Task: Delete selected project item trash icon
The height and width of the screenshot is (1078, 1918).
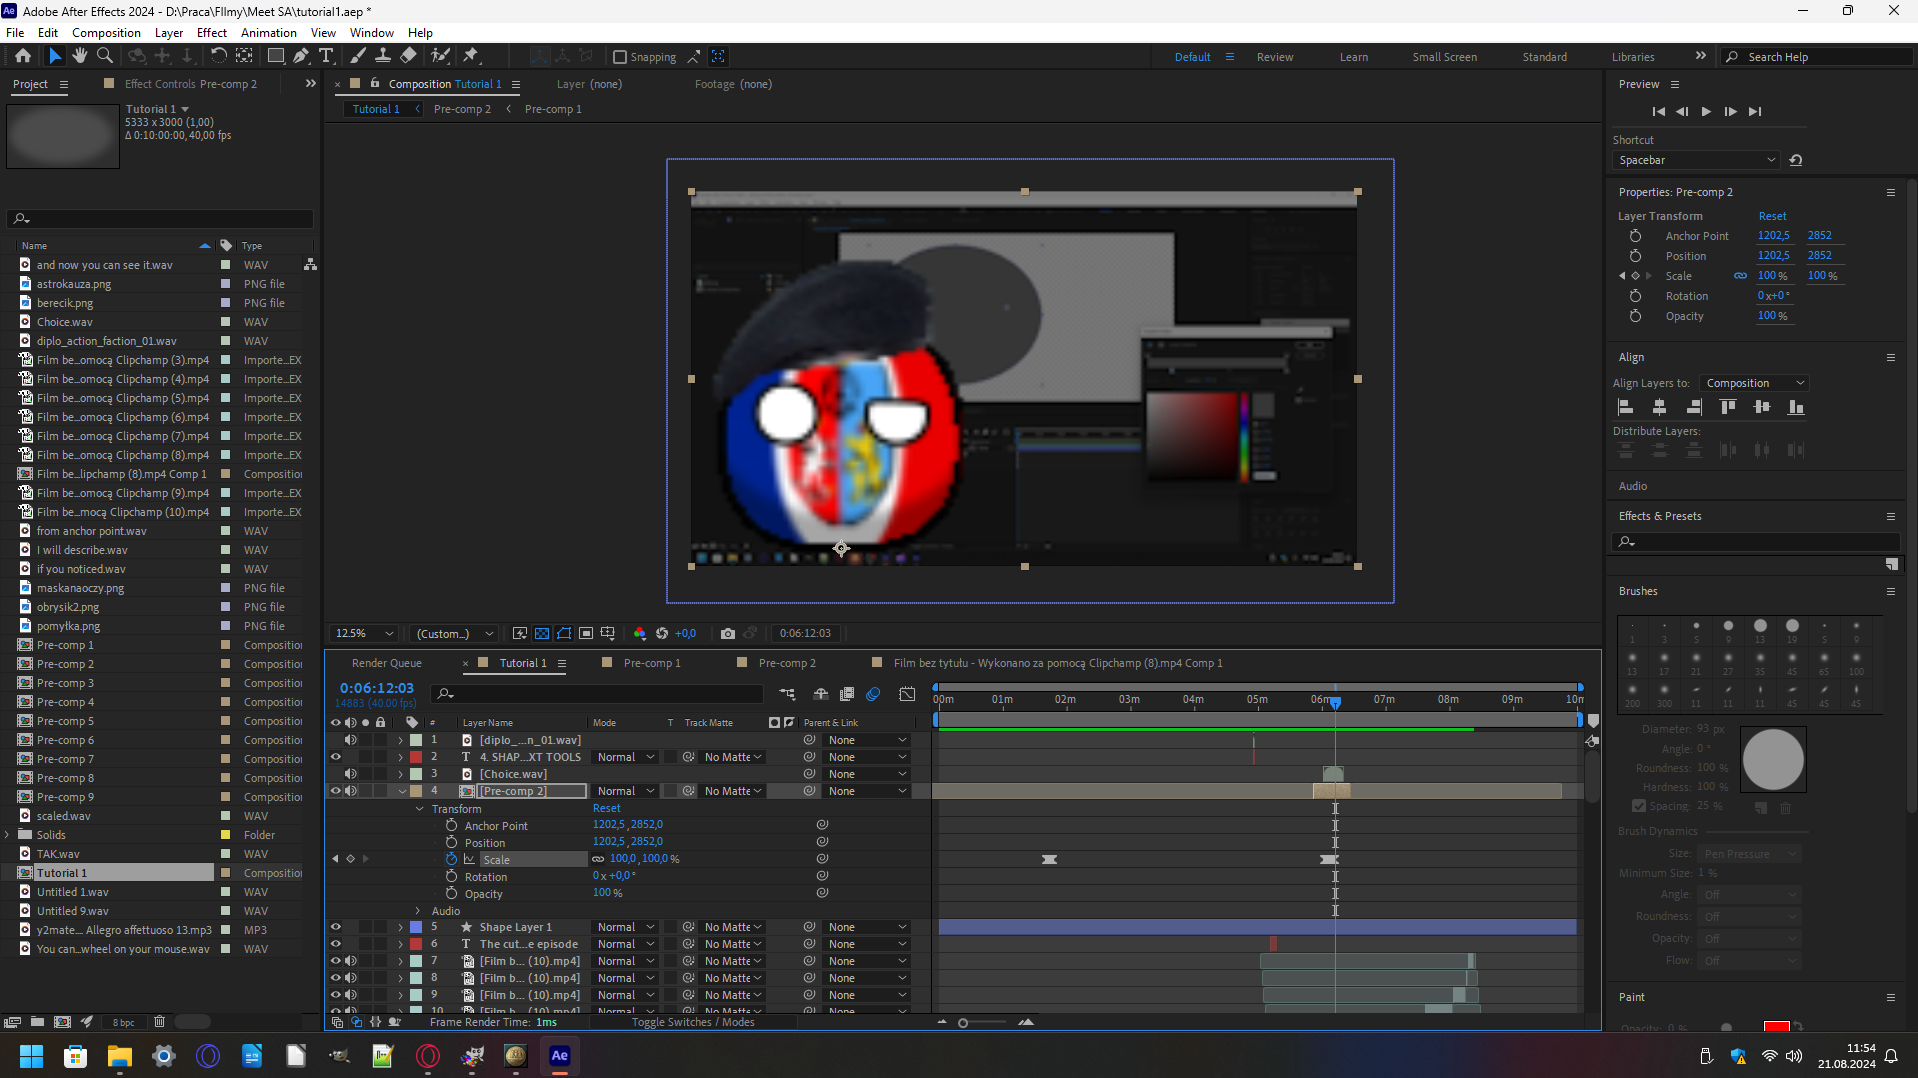Action: [159, 1022]
